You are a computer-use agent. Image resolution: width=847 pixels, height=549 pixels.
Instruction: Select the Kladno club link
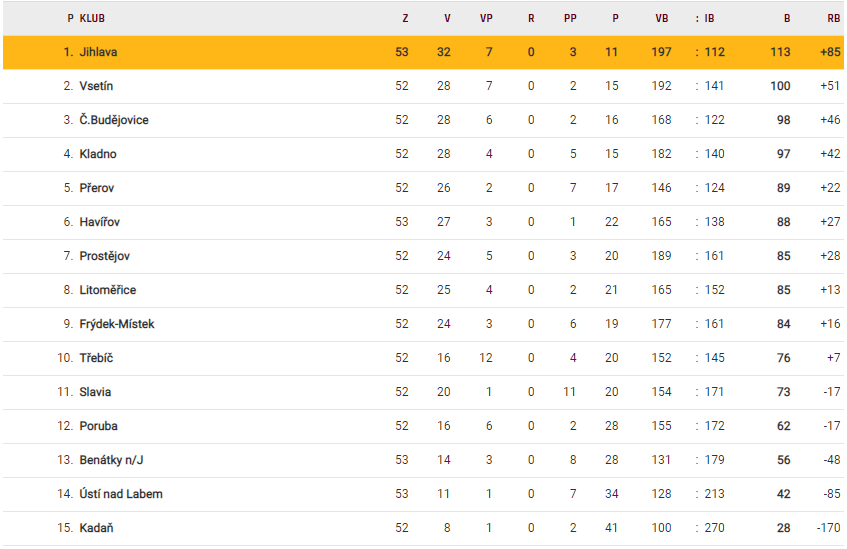[98, 154]
